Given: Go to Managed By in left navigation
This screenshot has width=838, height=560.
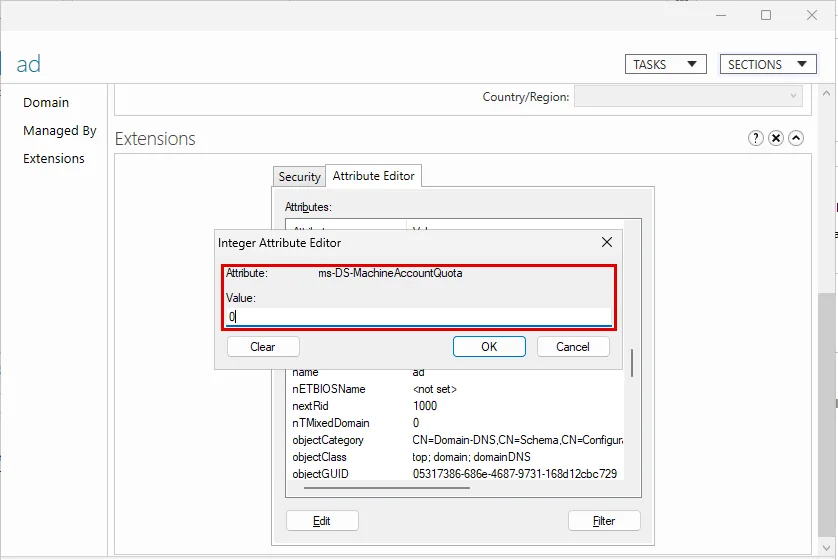Looking at the screenshot, I should pos(60,130).
